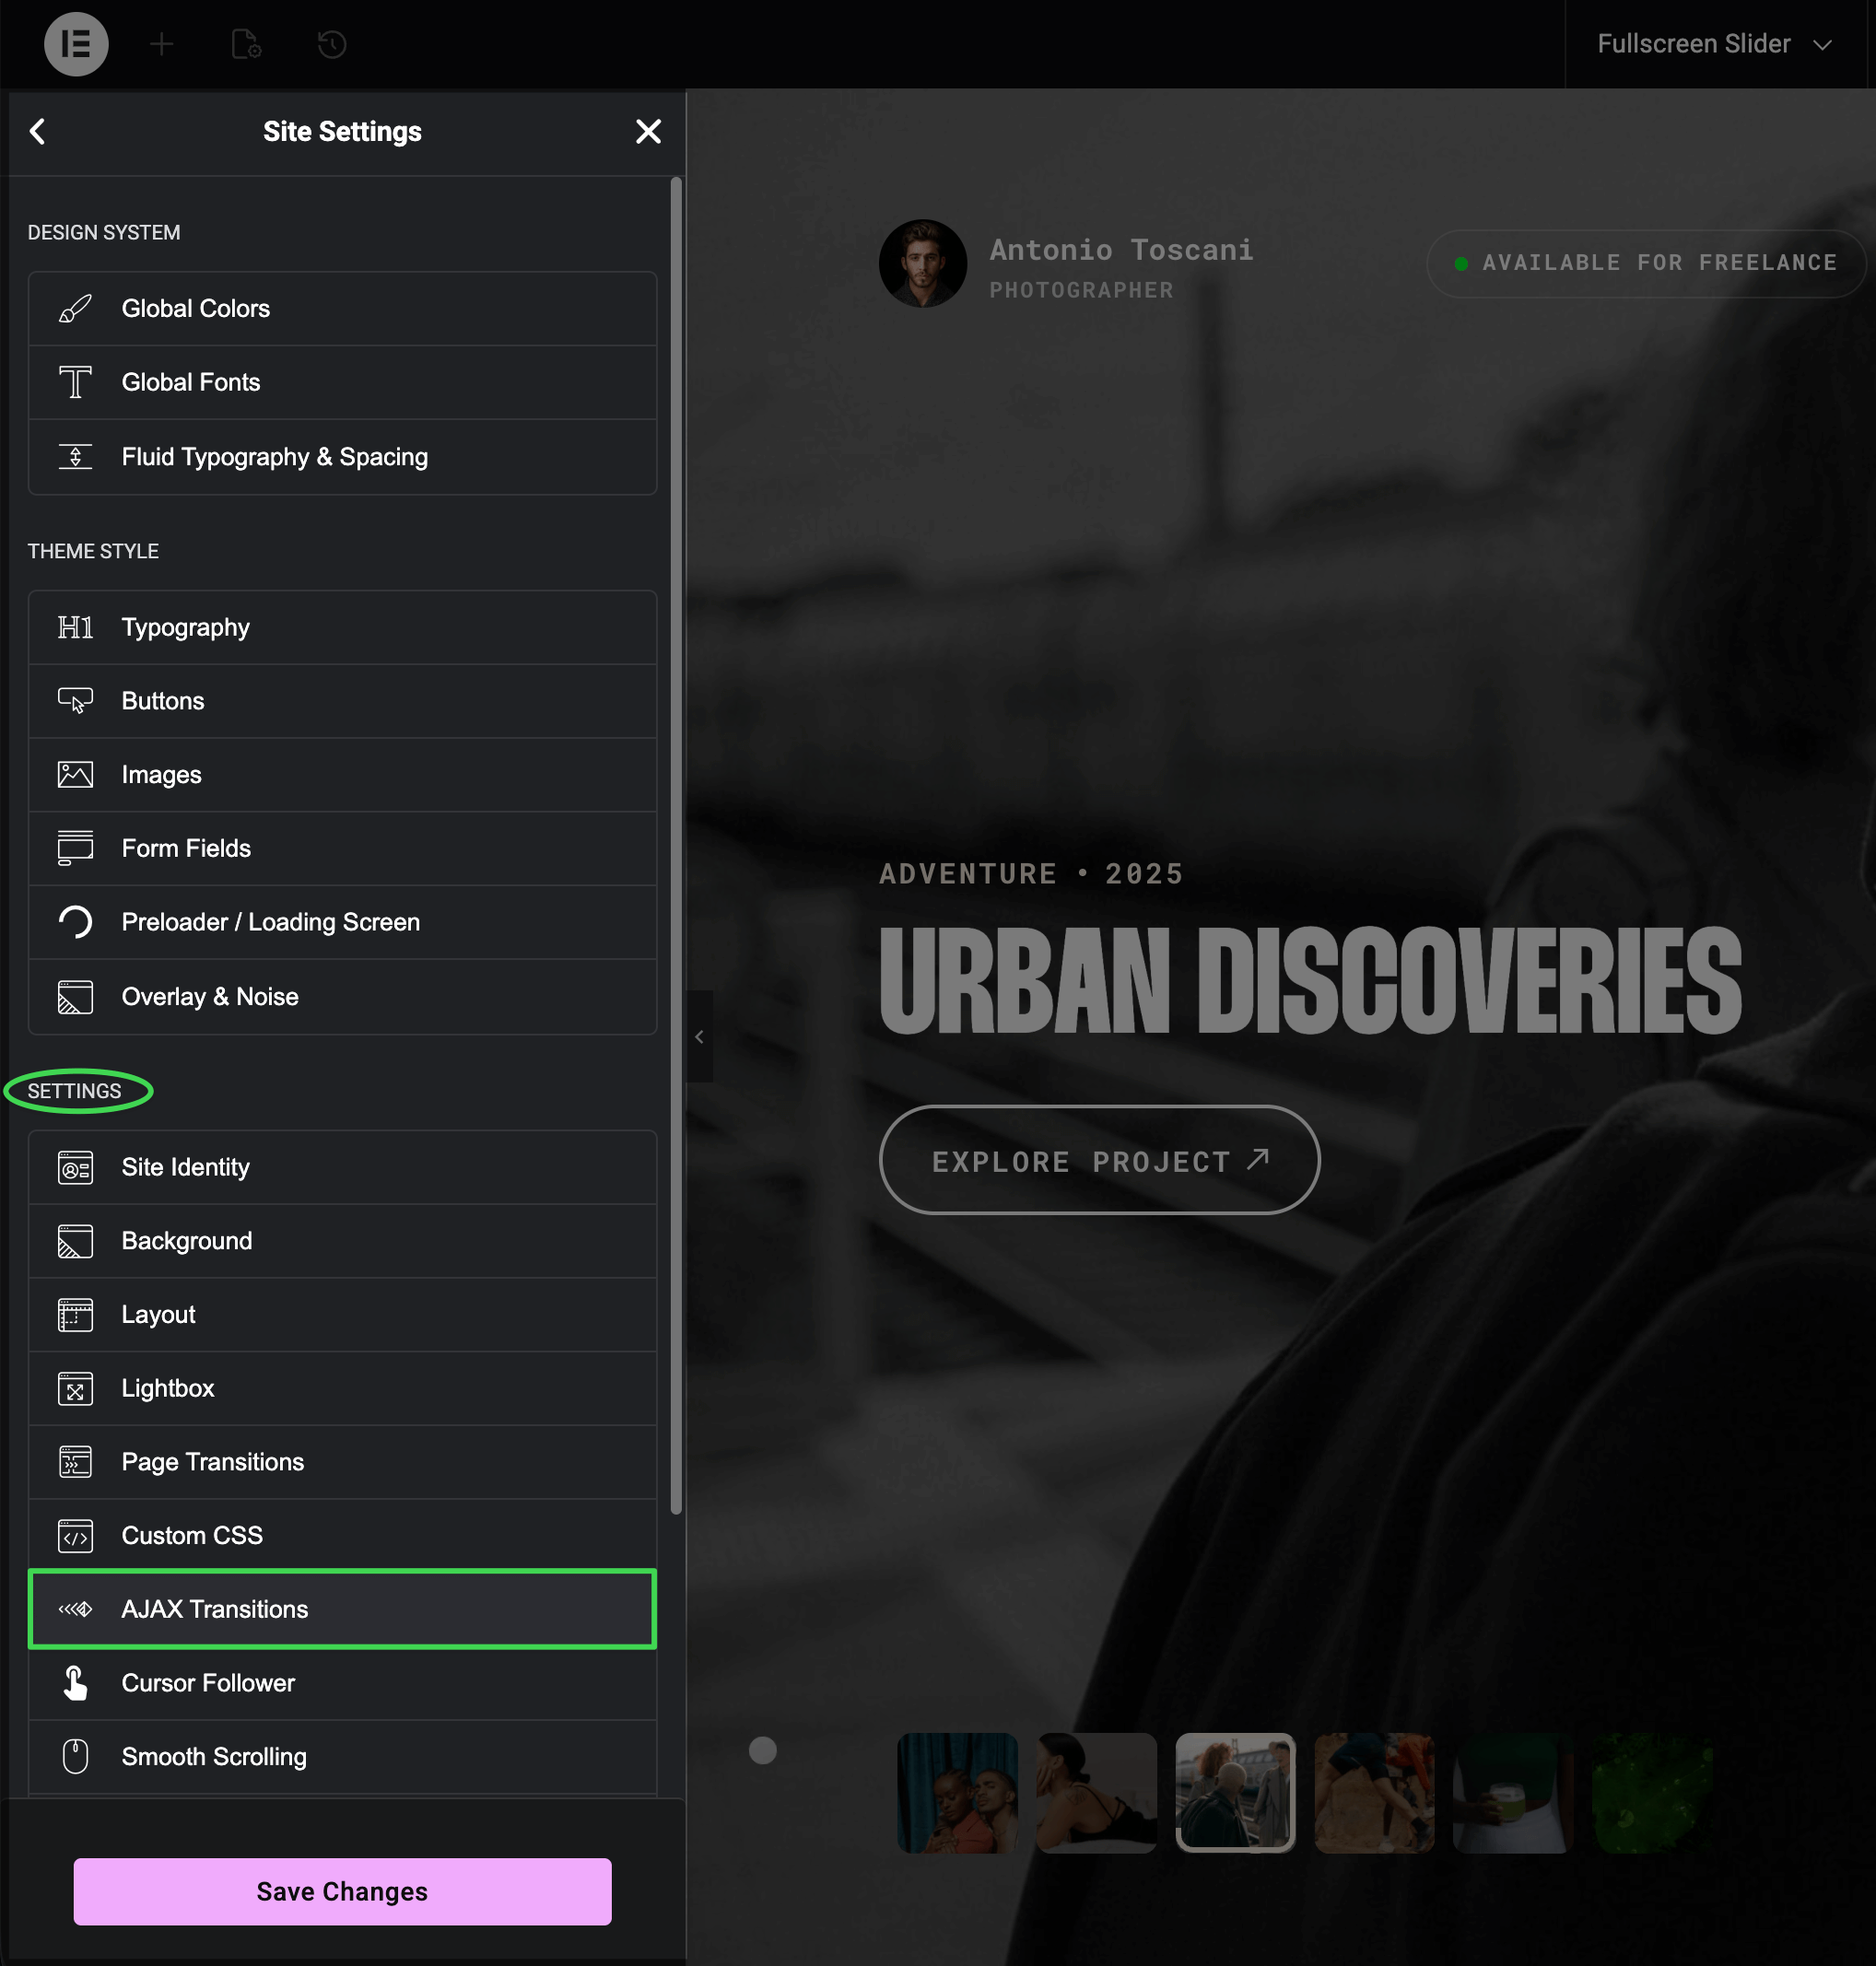Collapse the side panel with arrow handle
Viewport: 1876px width, 1966px height.
tap(699, 1036)
